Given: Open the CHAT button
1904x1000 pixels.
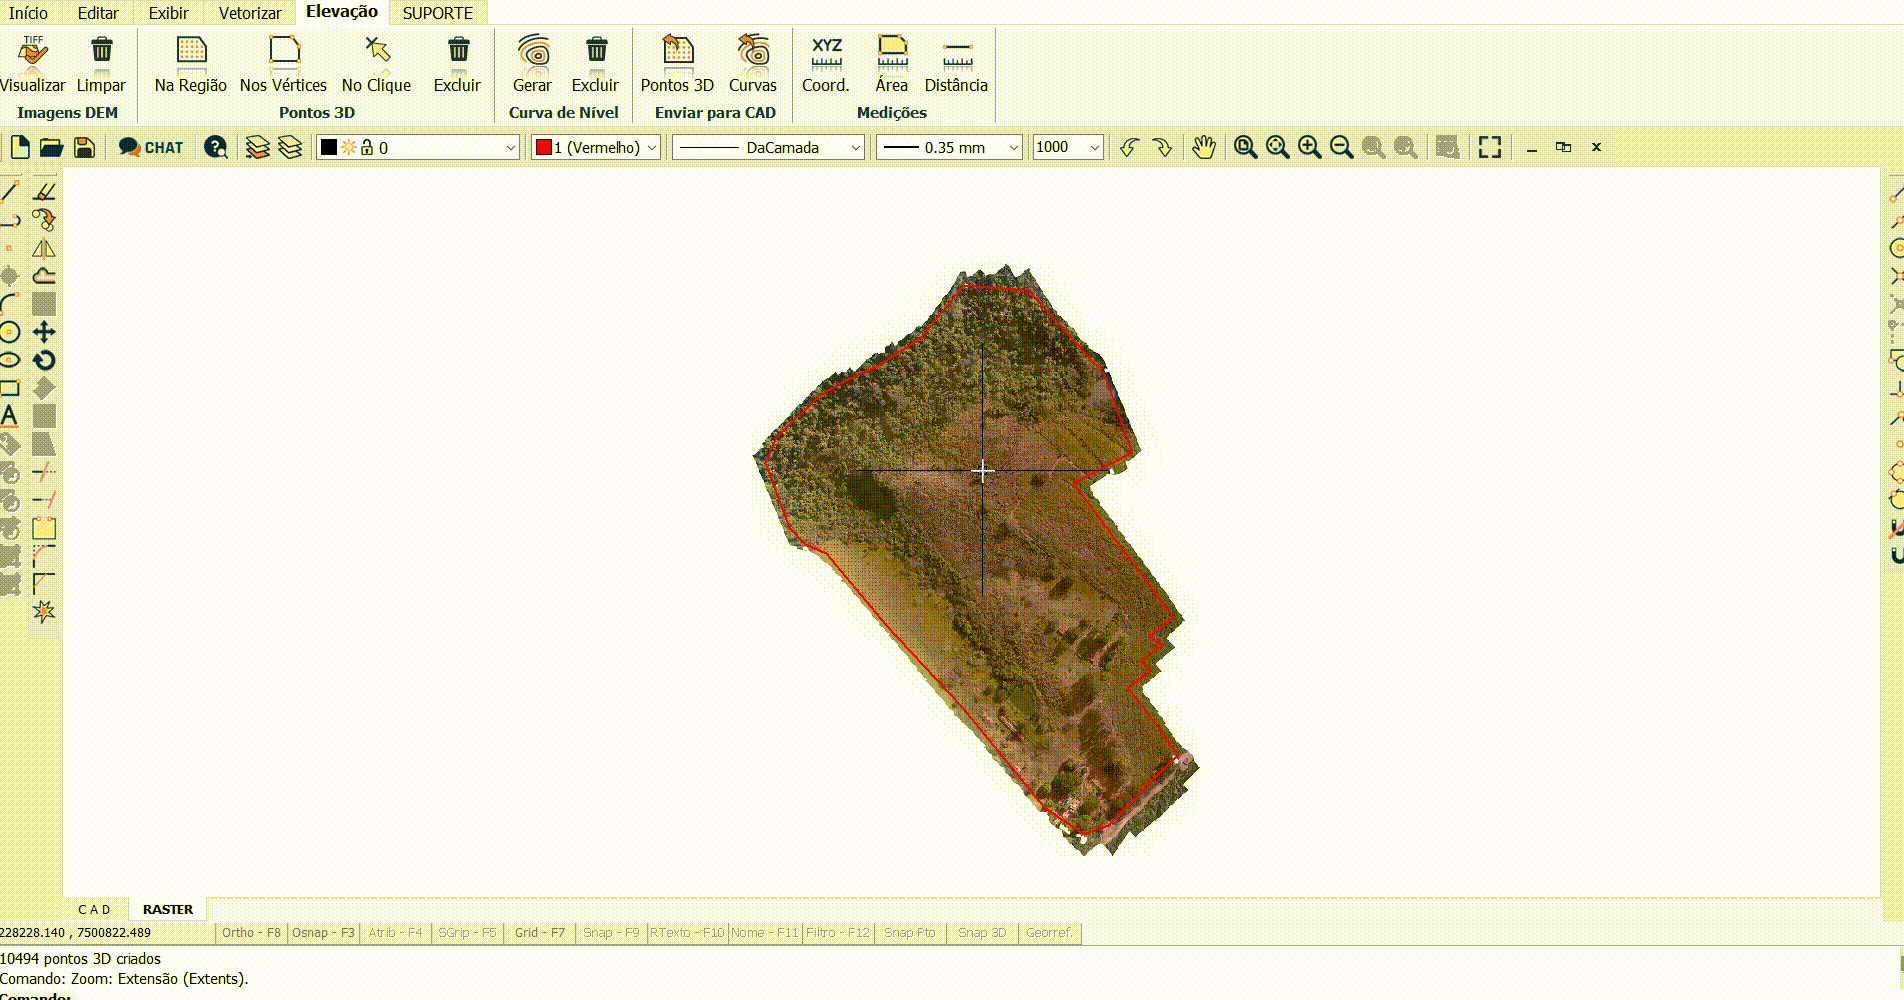Looking at the screenshot, I should coord(151,148).
